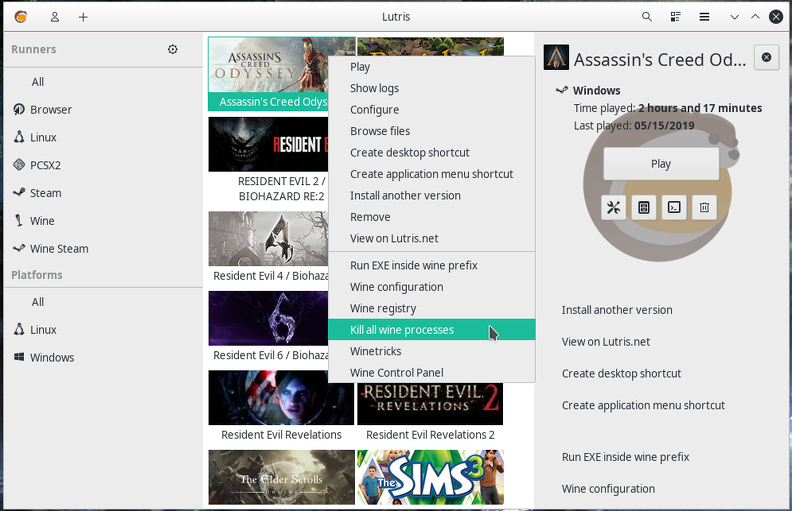Close the Assassin's Creed detail panel

coord(766,57)
